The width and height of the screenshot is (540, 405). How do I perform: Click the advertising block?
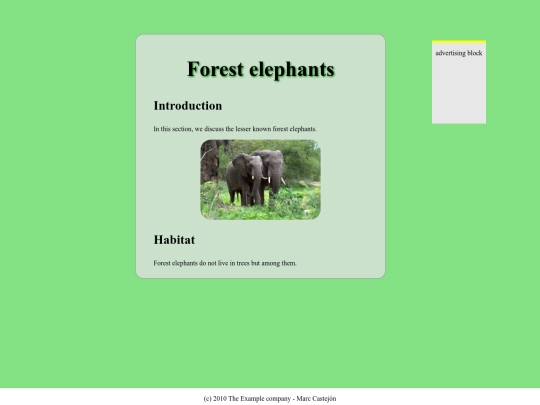[x=459, y=82]
